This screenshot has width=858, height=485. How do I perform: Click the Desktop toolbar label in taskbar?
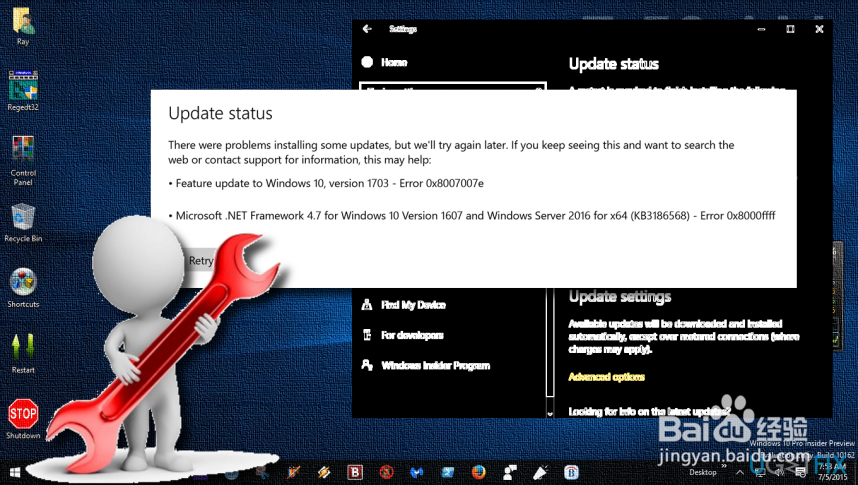click(703, 472)
